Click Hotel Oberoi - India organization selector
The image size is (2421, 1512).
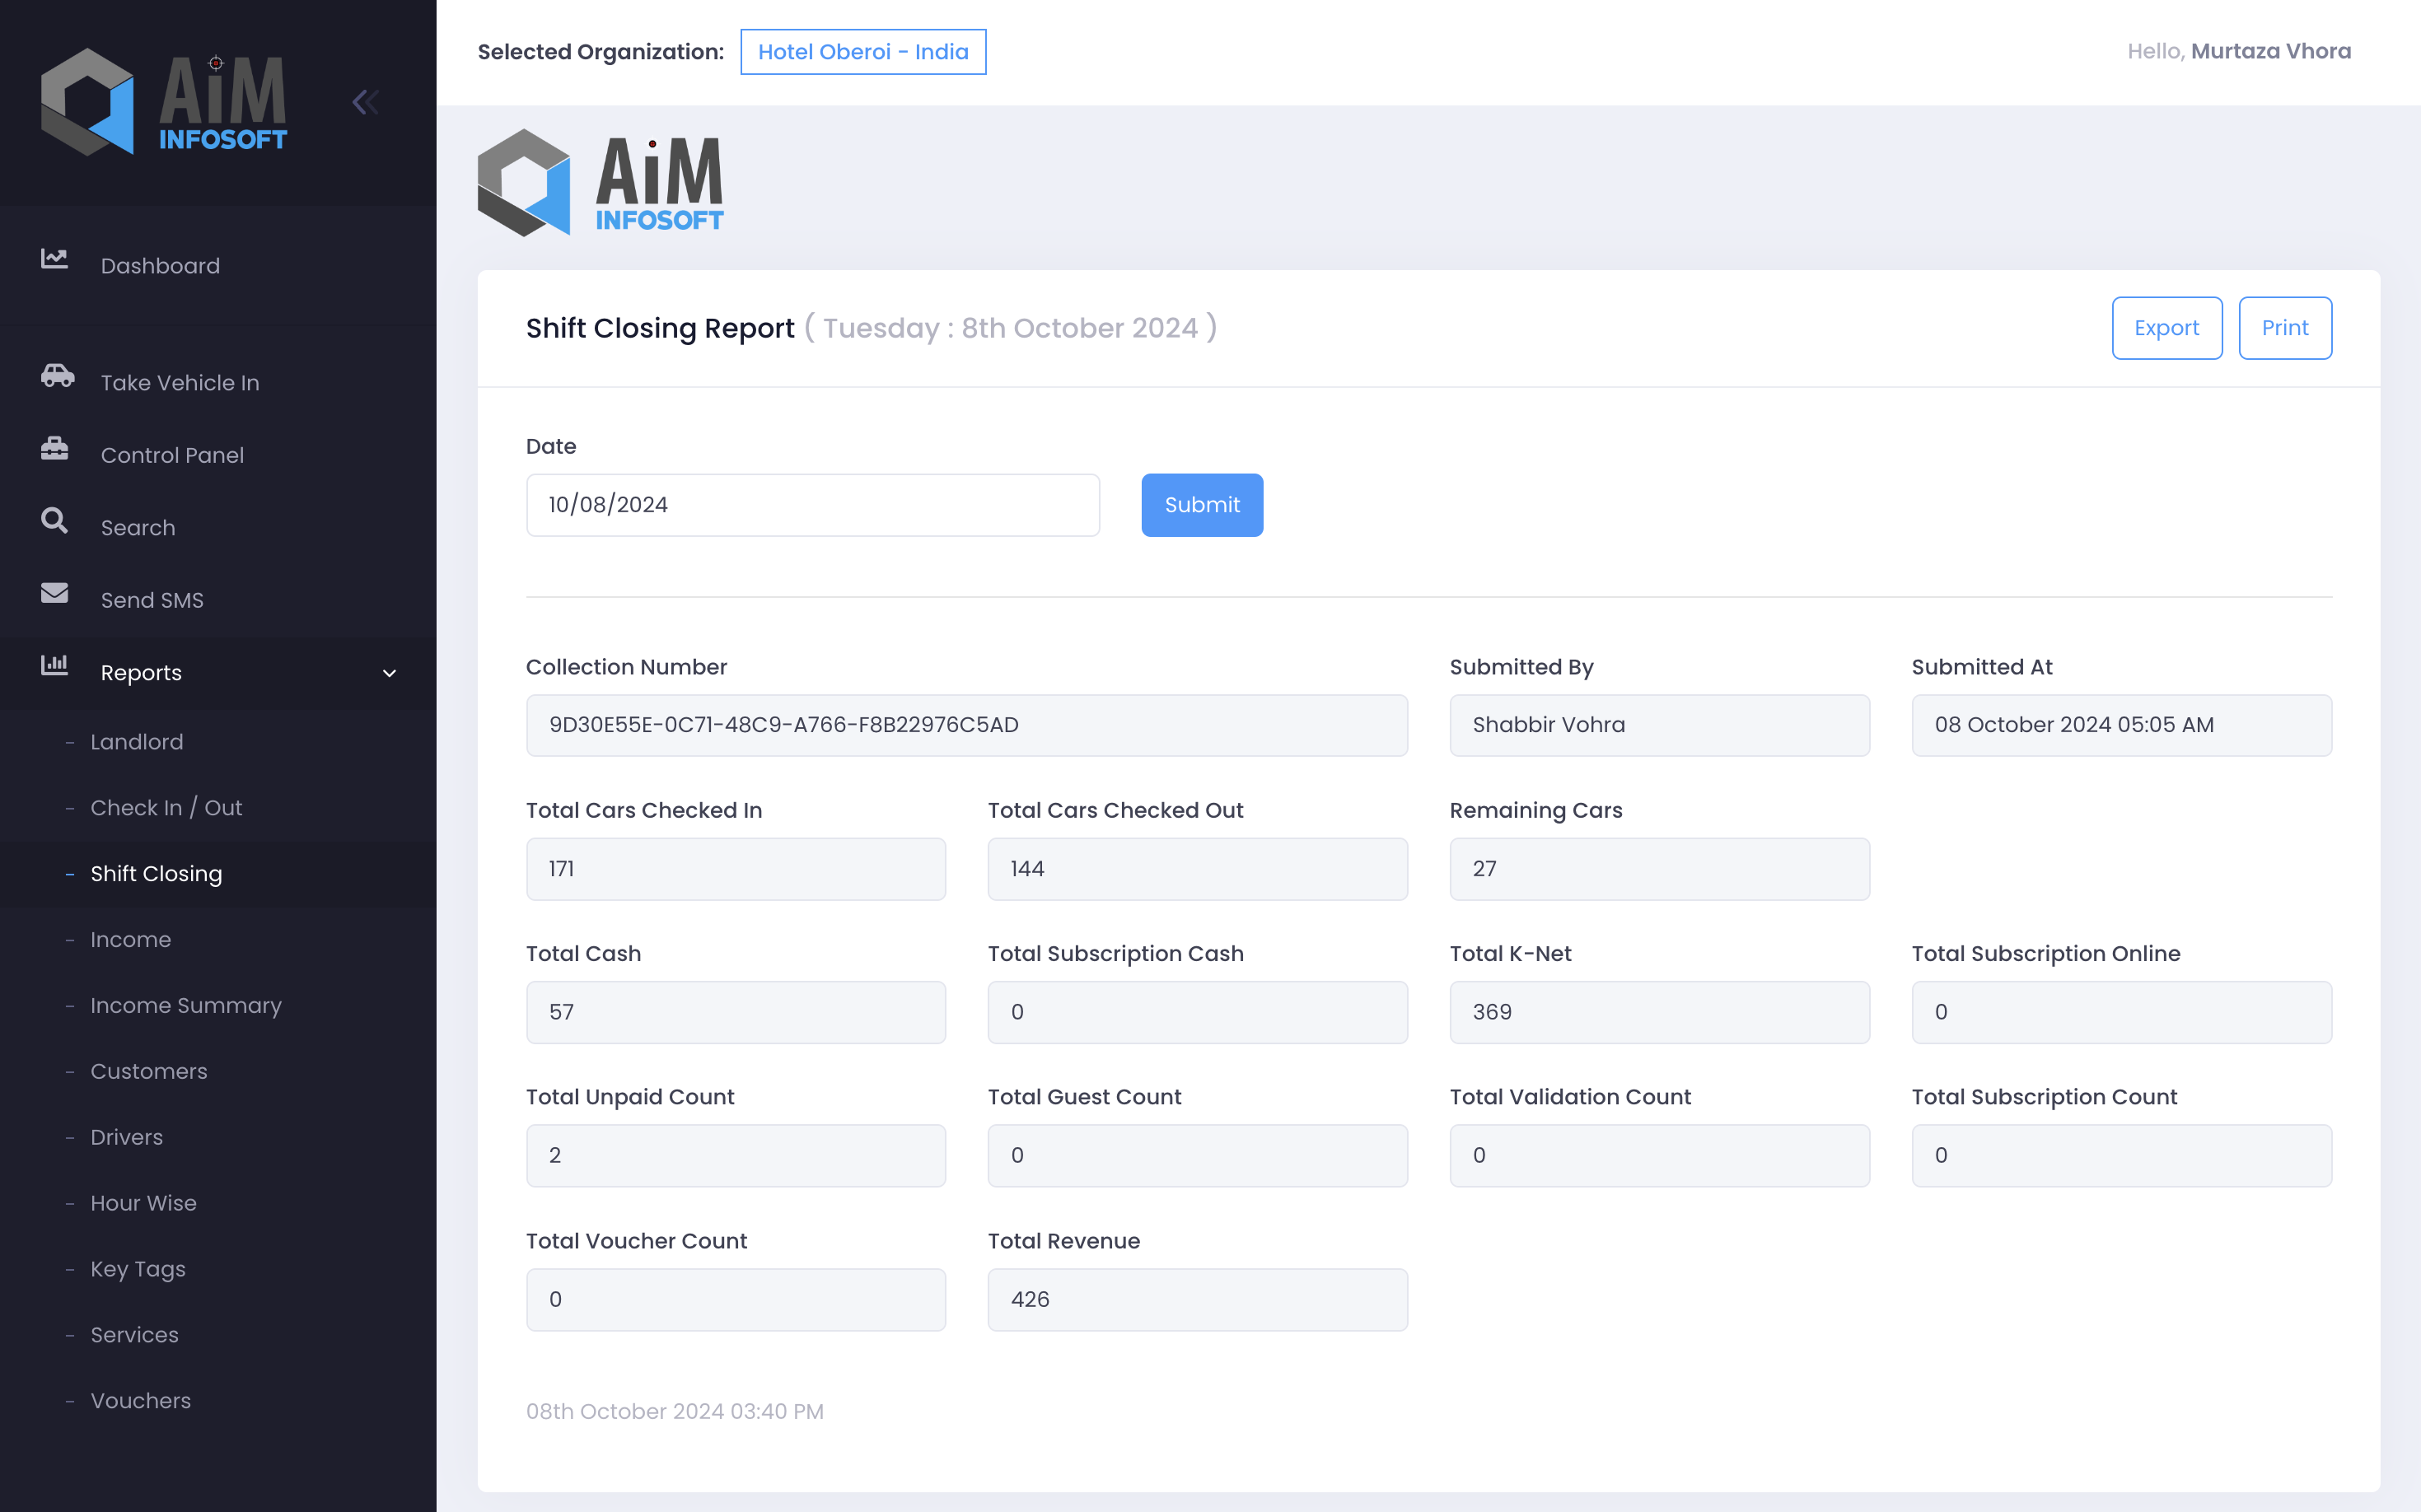click(x=863, y=52)
